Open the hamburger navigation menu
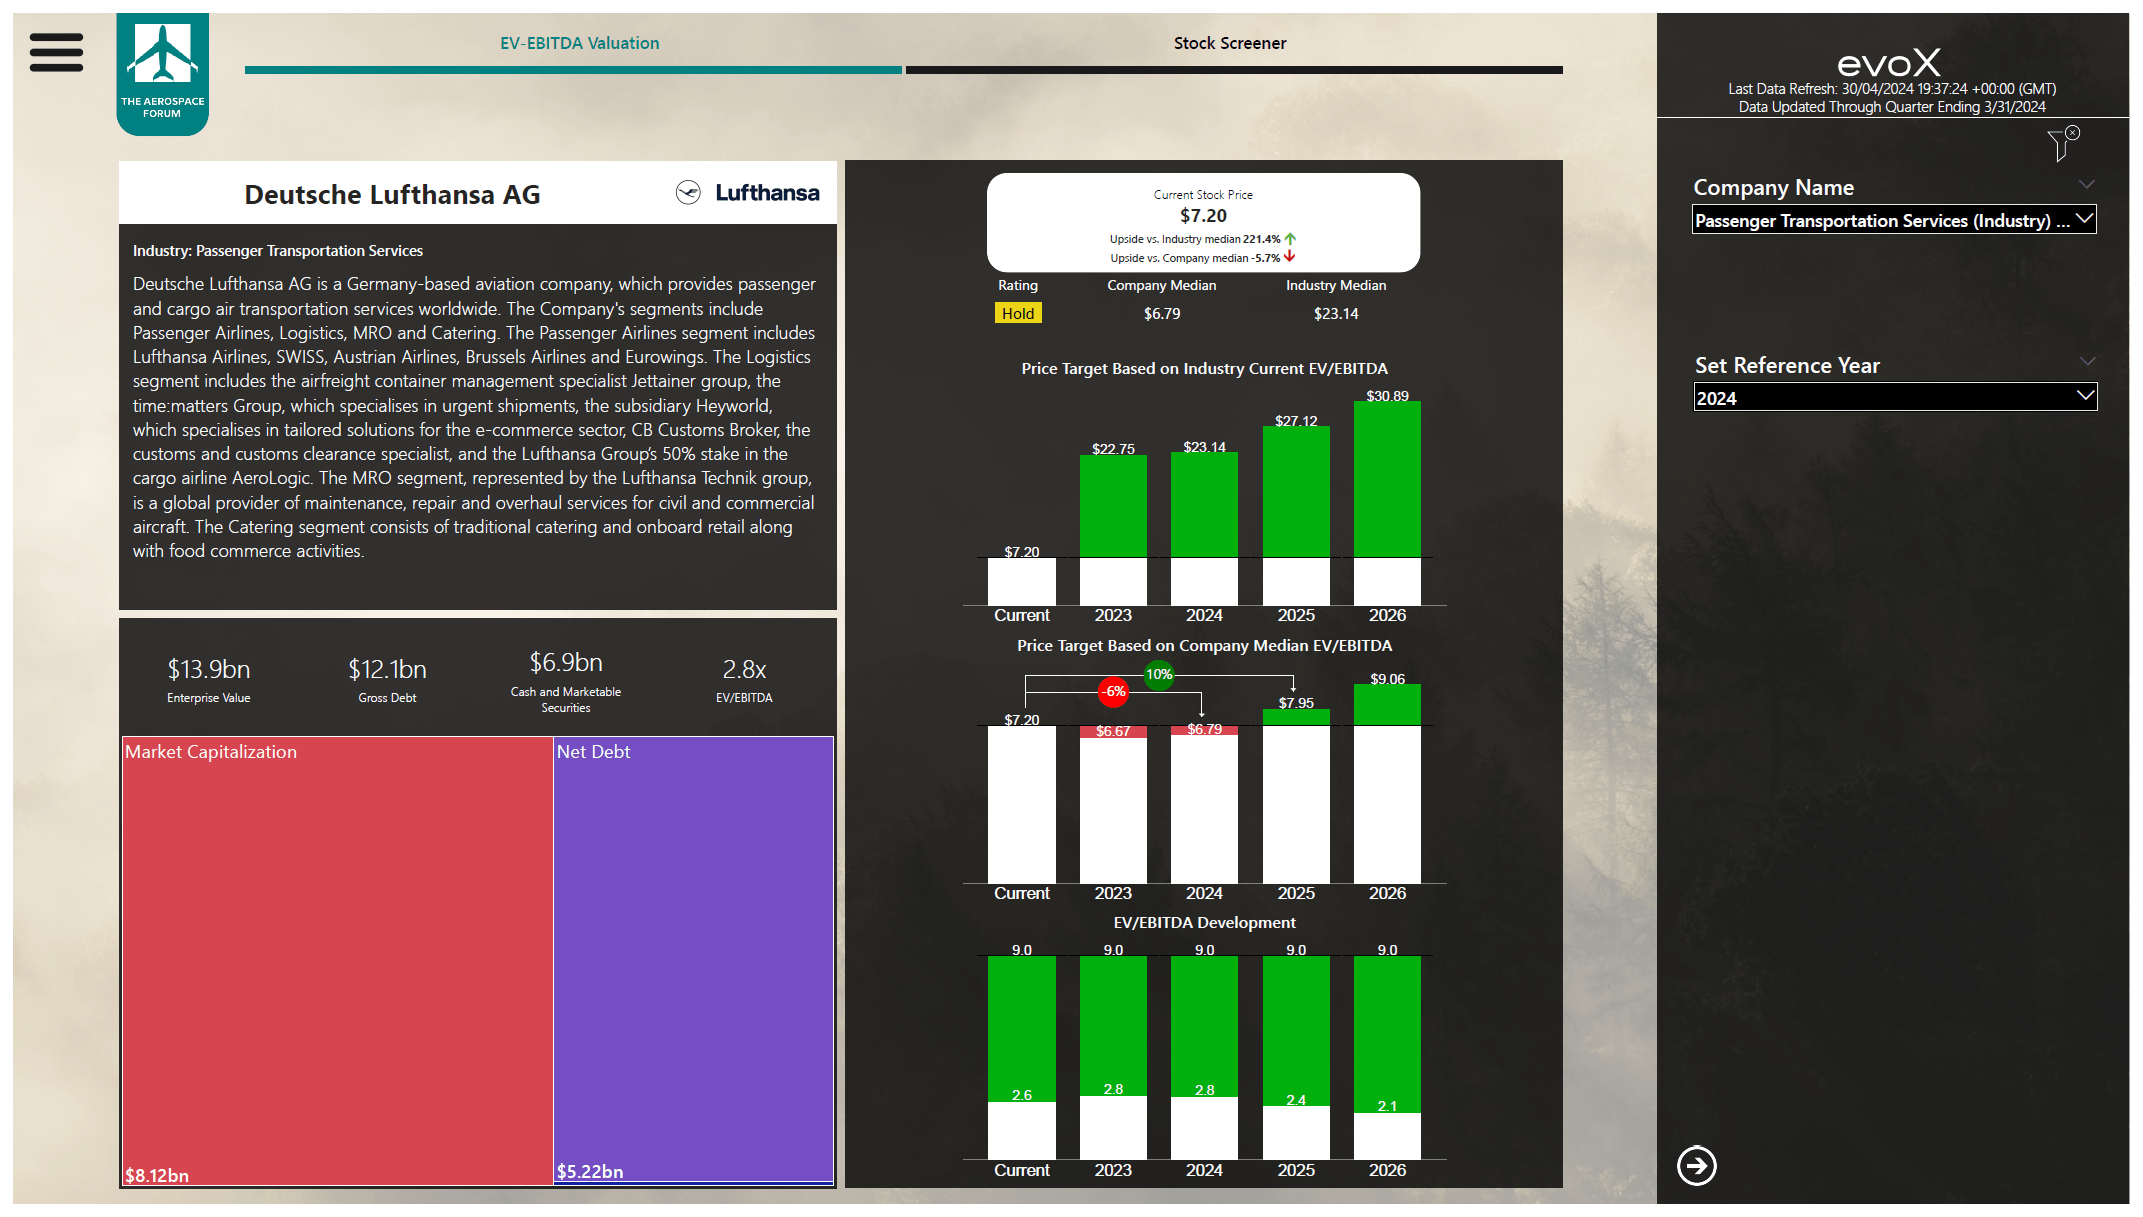2143x1217 pixels. 56,52
